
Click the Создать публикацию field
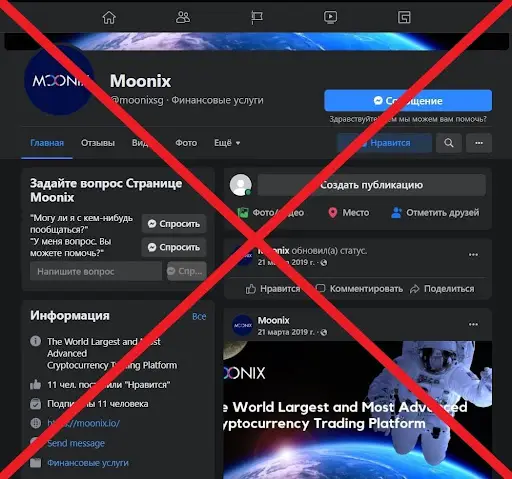(x=371, y=185)
